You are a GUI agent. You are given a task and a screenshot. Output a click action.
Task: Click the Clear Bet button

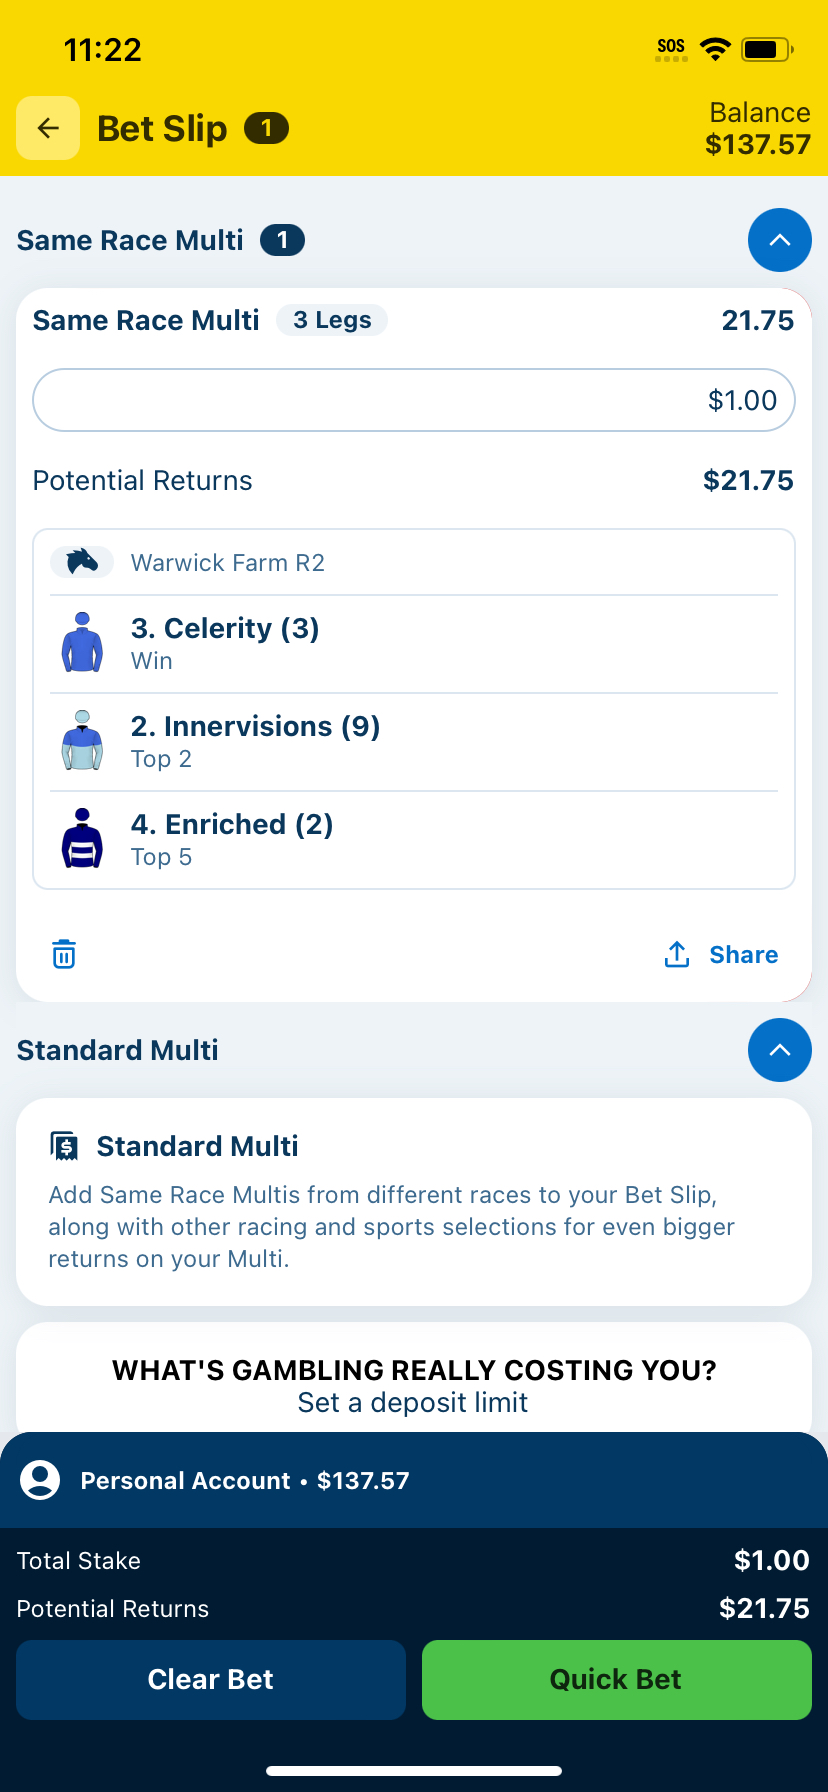[x=211, y=1680]
